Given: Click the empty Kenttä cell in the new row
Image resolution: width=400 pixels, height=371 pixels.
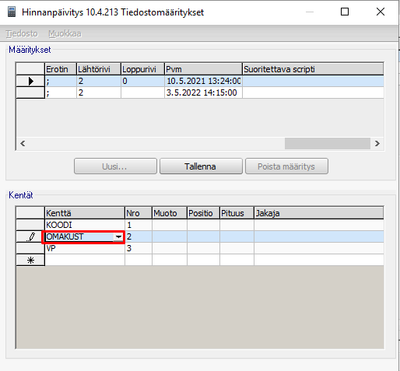Looking at the screenshot, I should pyautogui.click(x=85, y=260).
